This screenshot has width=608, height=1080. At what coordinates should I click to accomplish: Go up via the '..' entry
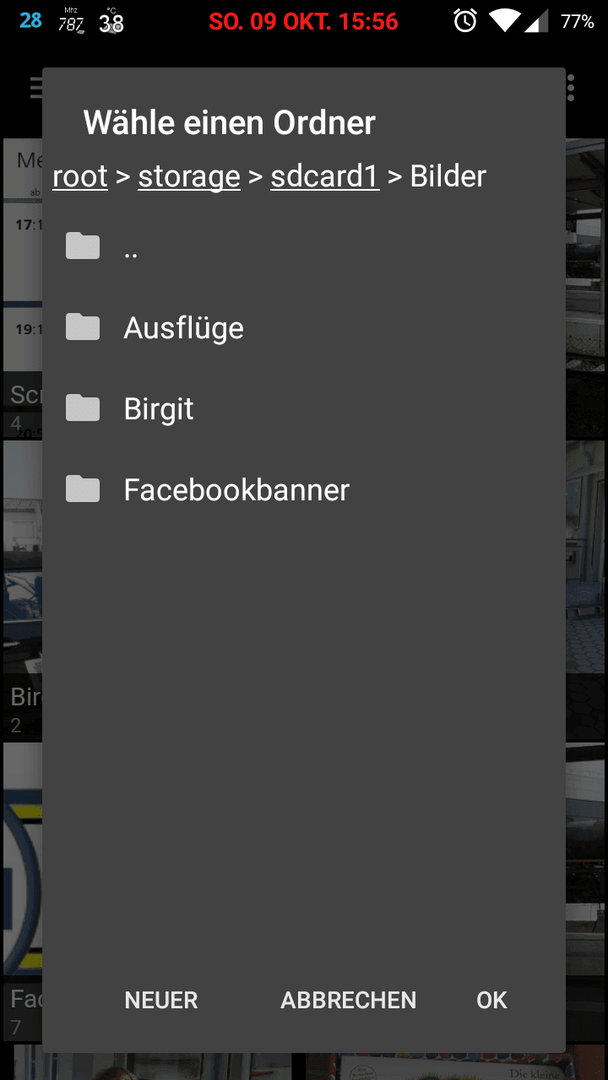[x=304, y=247]
